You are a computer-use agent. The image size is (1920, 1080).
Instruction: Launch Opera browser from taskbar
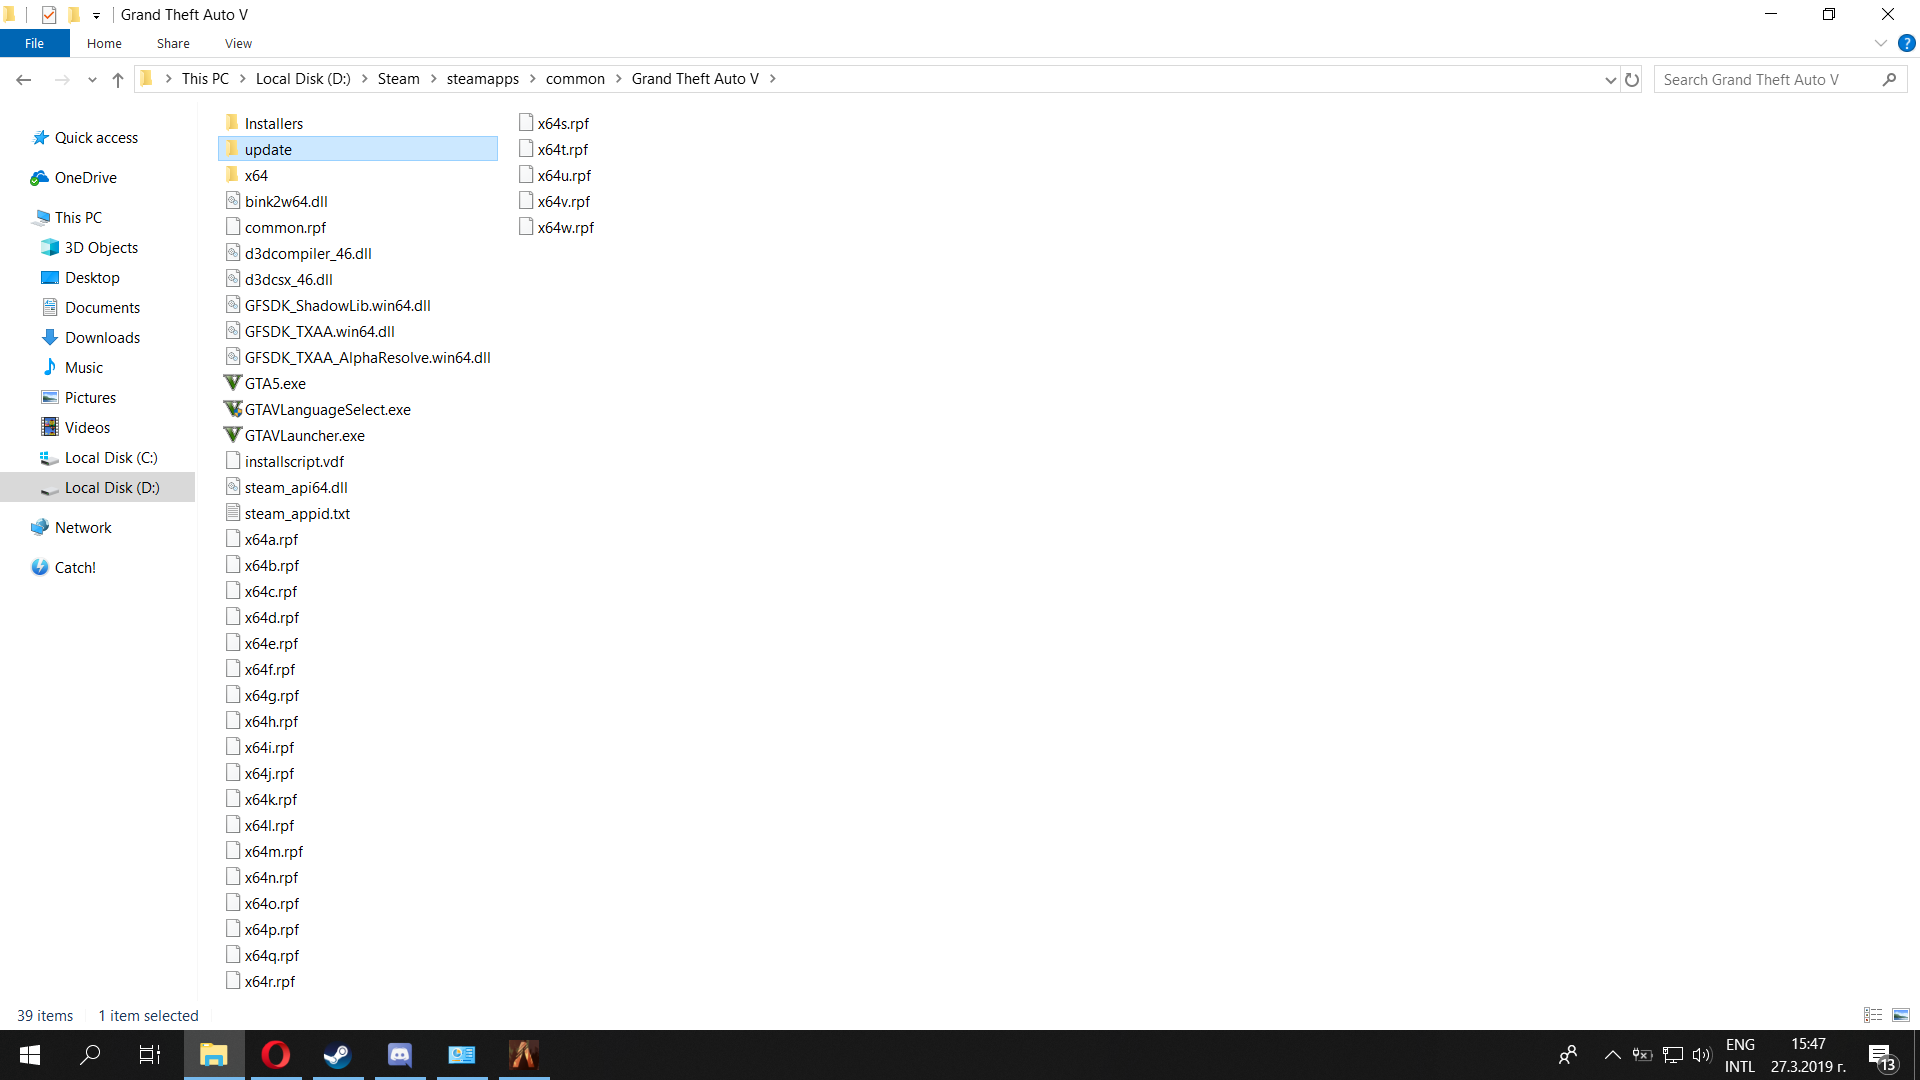(275, 1055)
